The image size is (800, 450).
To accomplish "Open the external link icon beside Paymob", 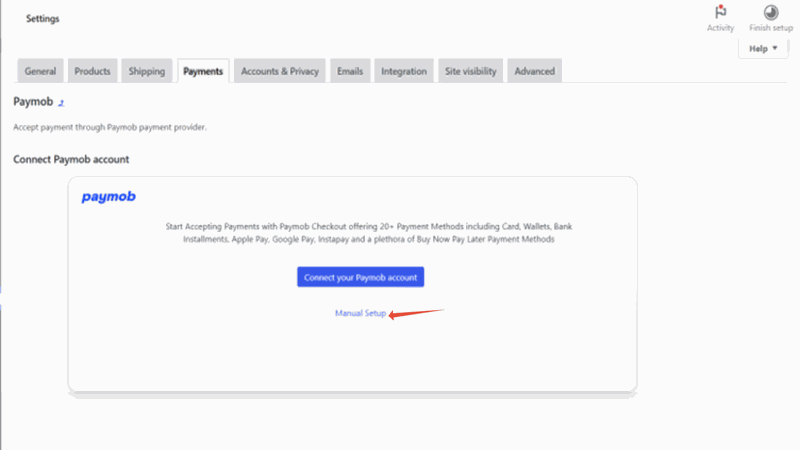I will click(61, 103).
